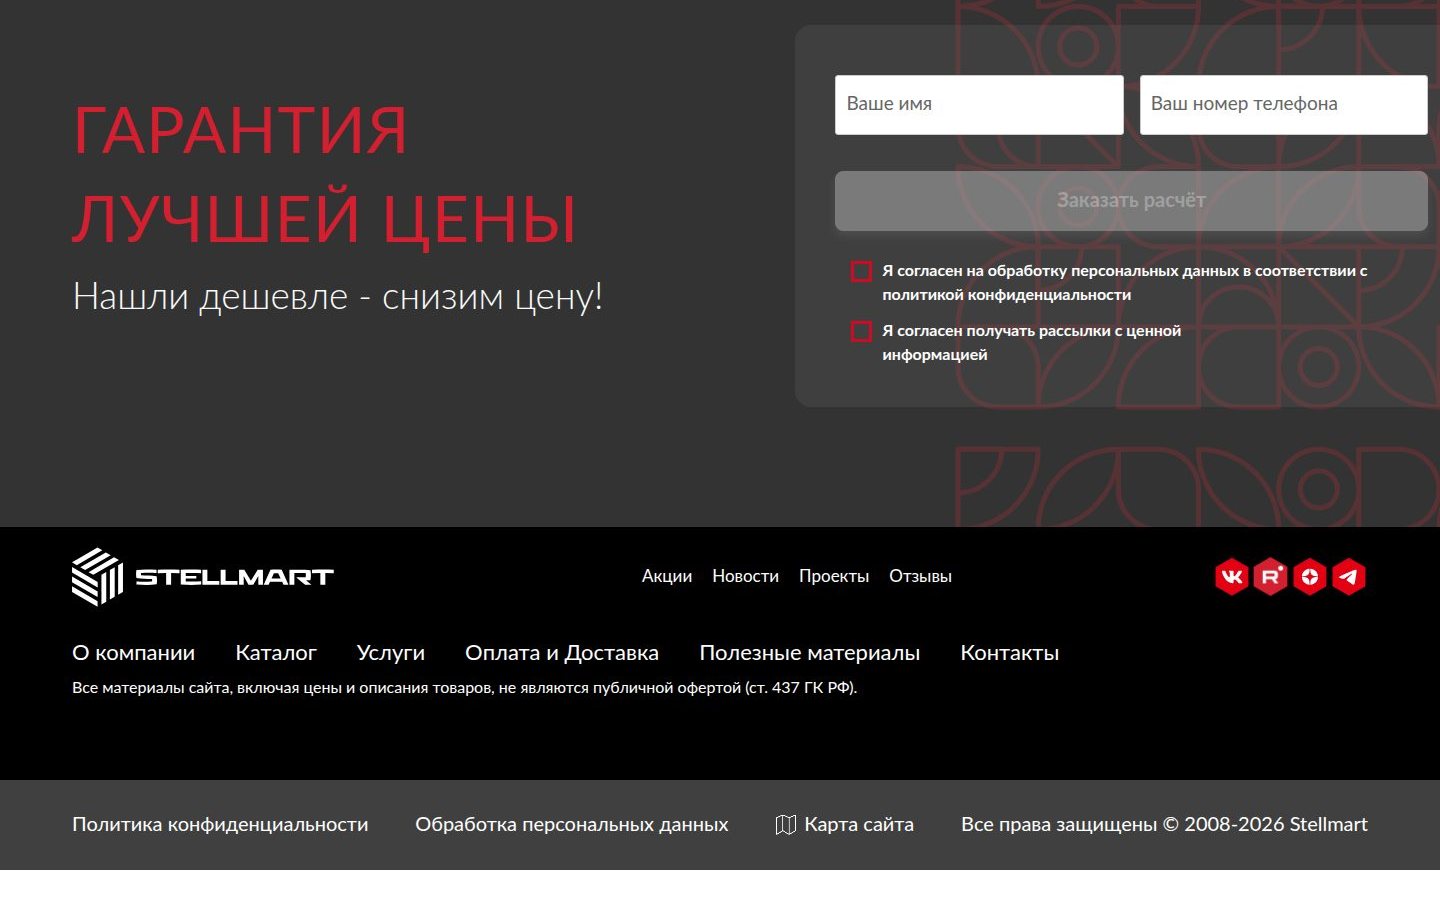Viewport: 1440px width, 900px height.
Task: Go to the Новости section
Action: point(745,576)
